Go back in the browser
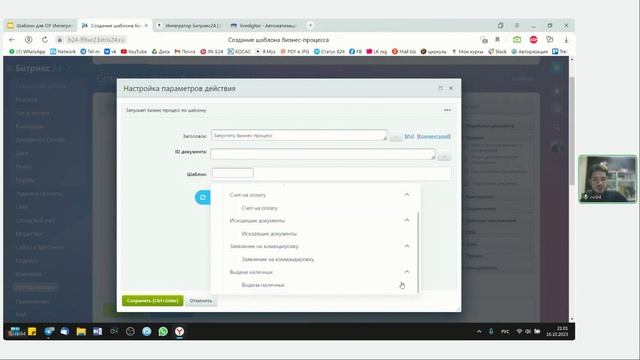This screenshot has width=640, height=360. coord(12,40)
